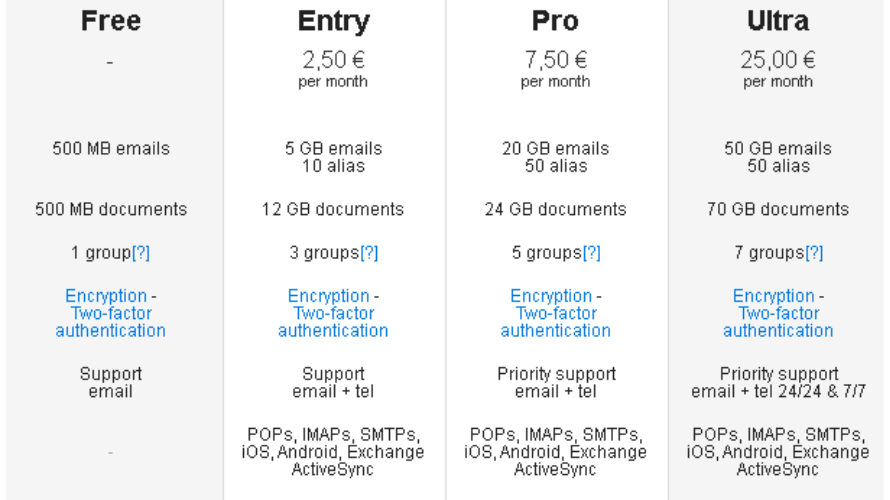The width and height of the screenshot is (890, 500).
Task: Open the Encryption link in the Free column
Action: click(106, 296)
